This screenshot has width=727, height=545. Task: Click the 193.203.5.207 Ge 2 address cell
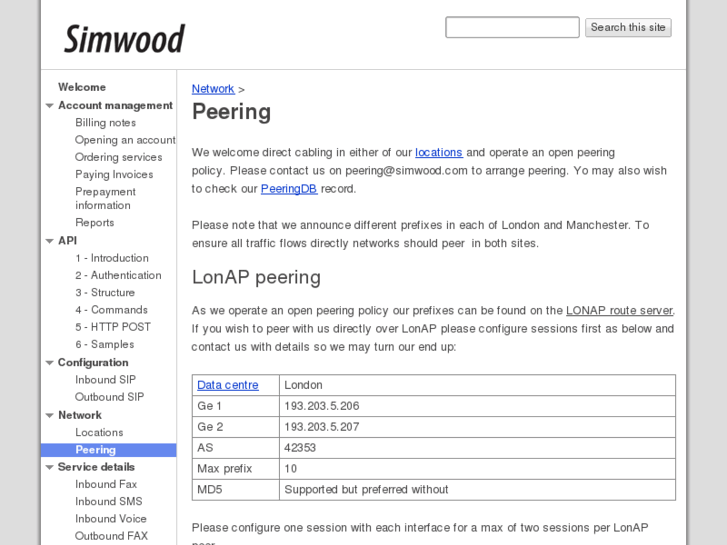click(478, 427)
